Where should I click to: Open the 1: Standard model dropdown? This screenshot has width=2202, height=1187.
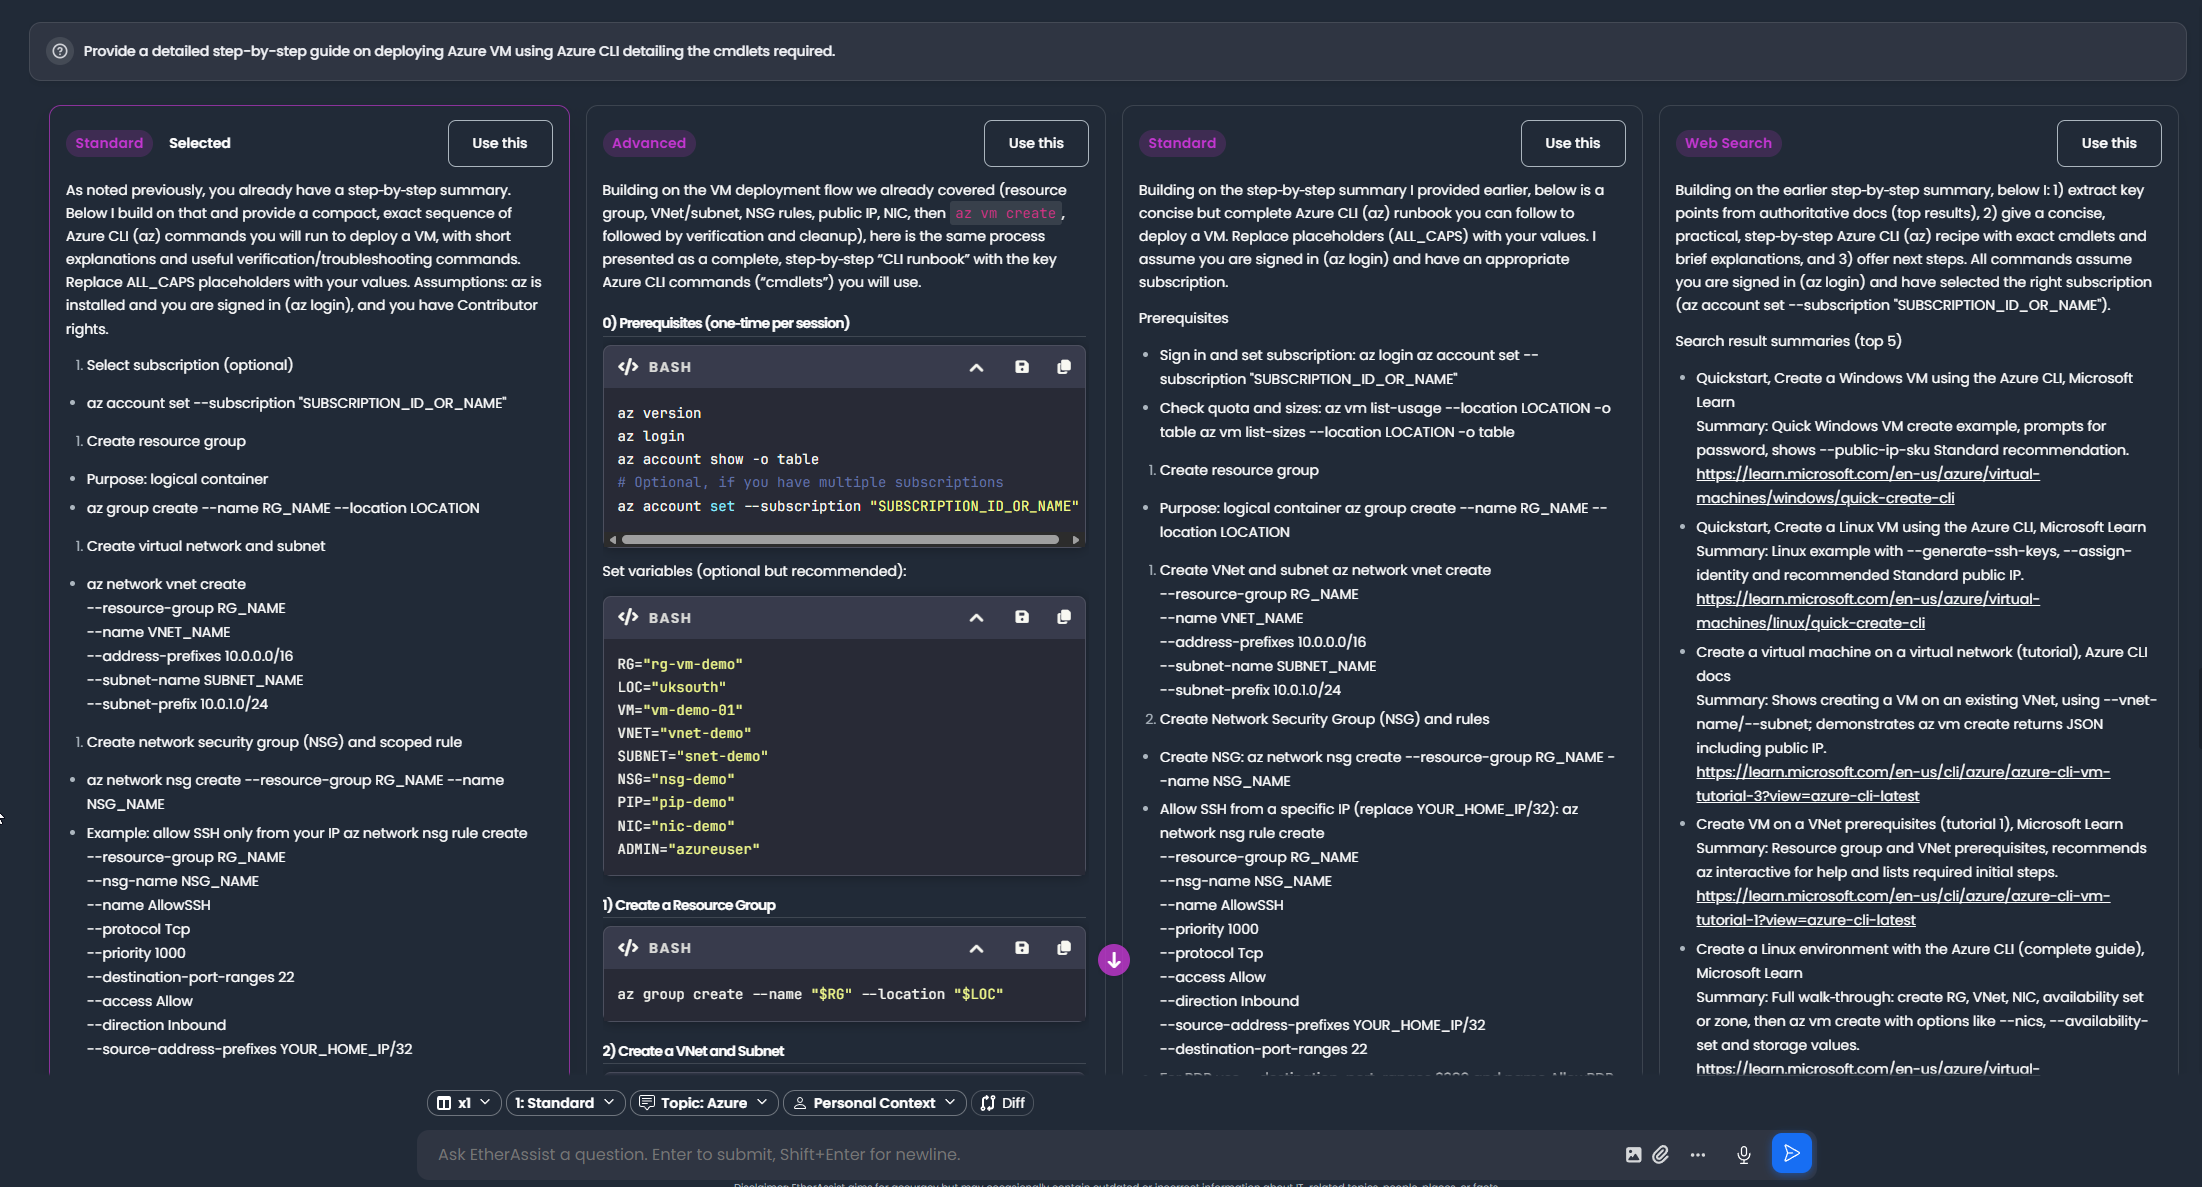click(x=566, y=1102)
